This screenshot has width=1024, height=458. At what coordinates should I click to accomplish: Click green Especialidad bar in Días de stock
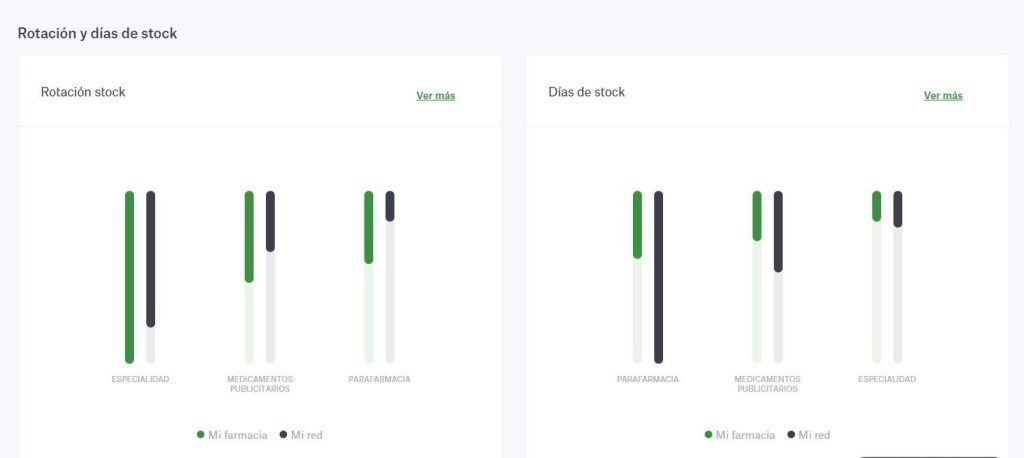coord(876,206)
